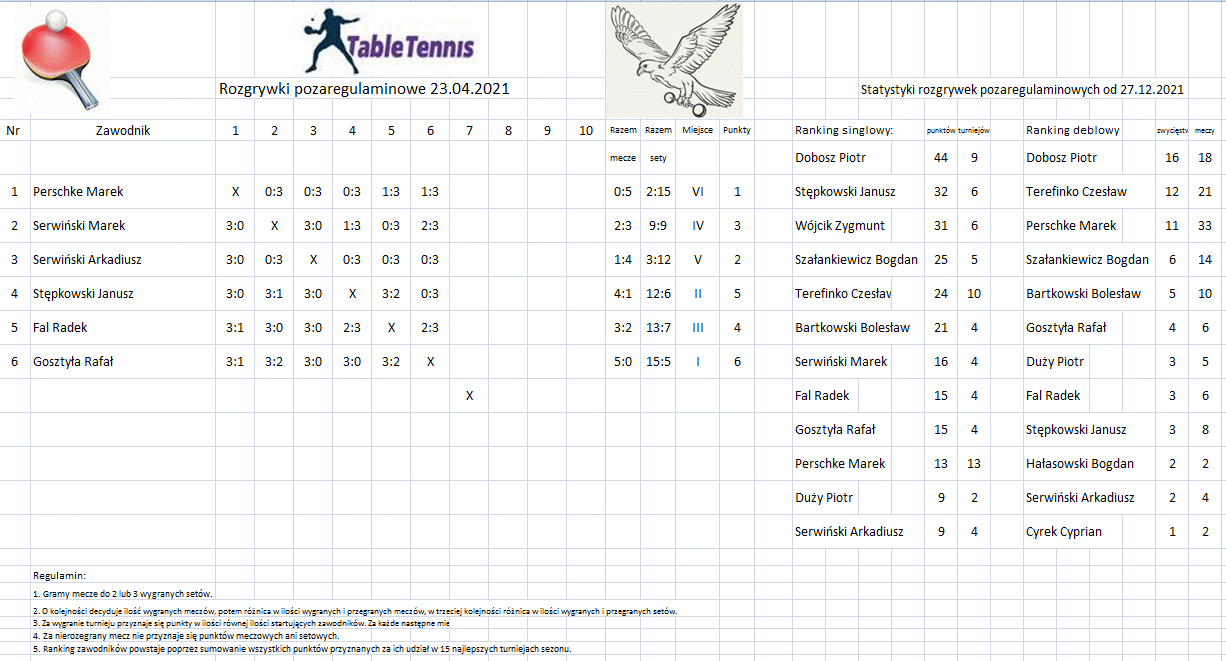Image resolution: width=1226 pixels, height=661 pixels.
Task: Click the Stępkowski Janusz place II cell
Action: click(x=698, y=293)
